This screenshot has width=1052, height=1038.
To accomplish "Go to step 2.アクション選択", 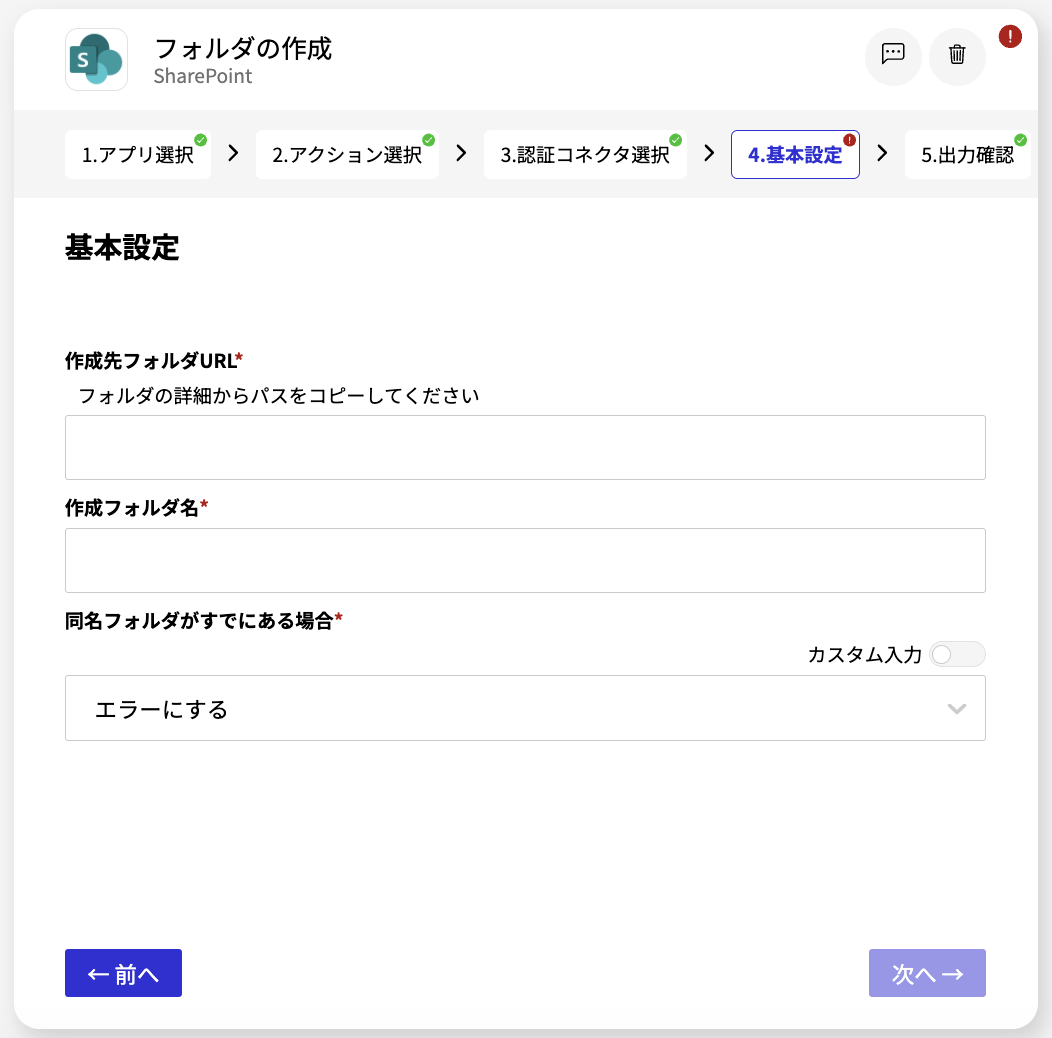I will coord(348,155).
